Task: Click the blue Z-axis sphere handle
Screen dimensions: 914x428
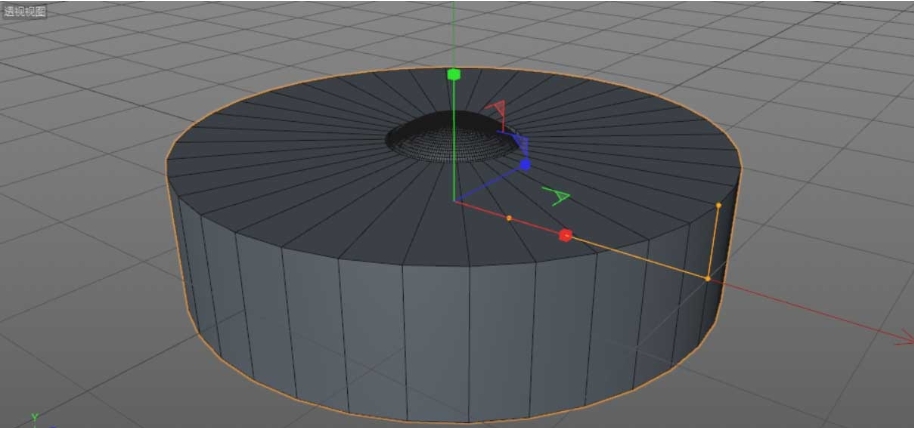Action: click(x=524, y=165)
